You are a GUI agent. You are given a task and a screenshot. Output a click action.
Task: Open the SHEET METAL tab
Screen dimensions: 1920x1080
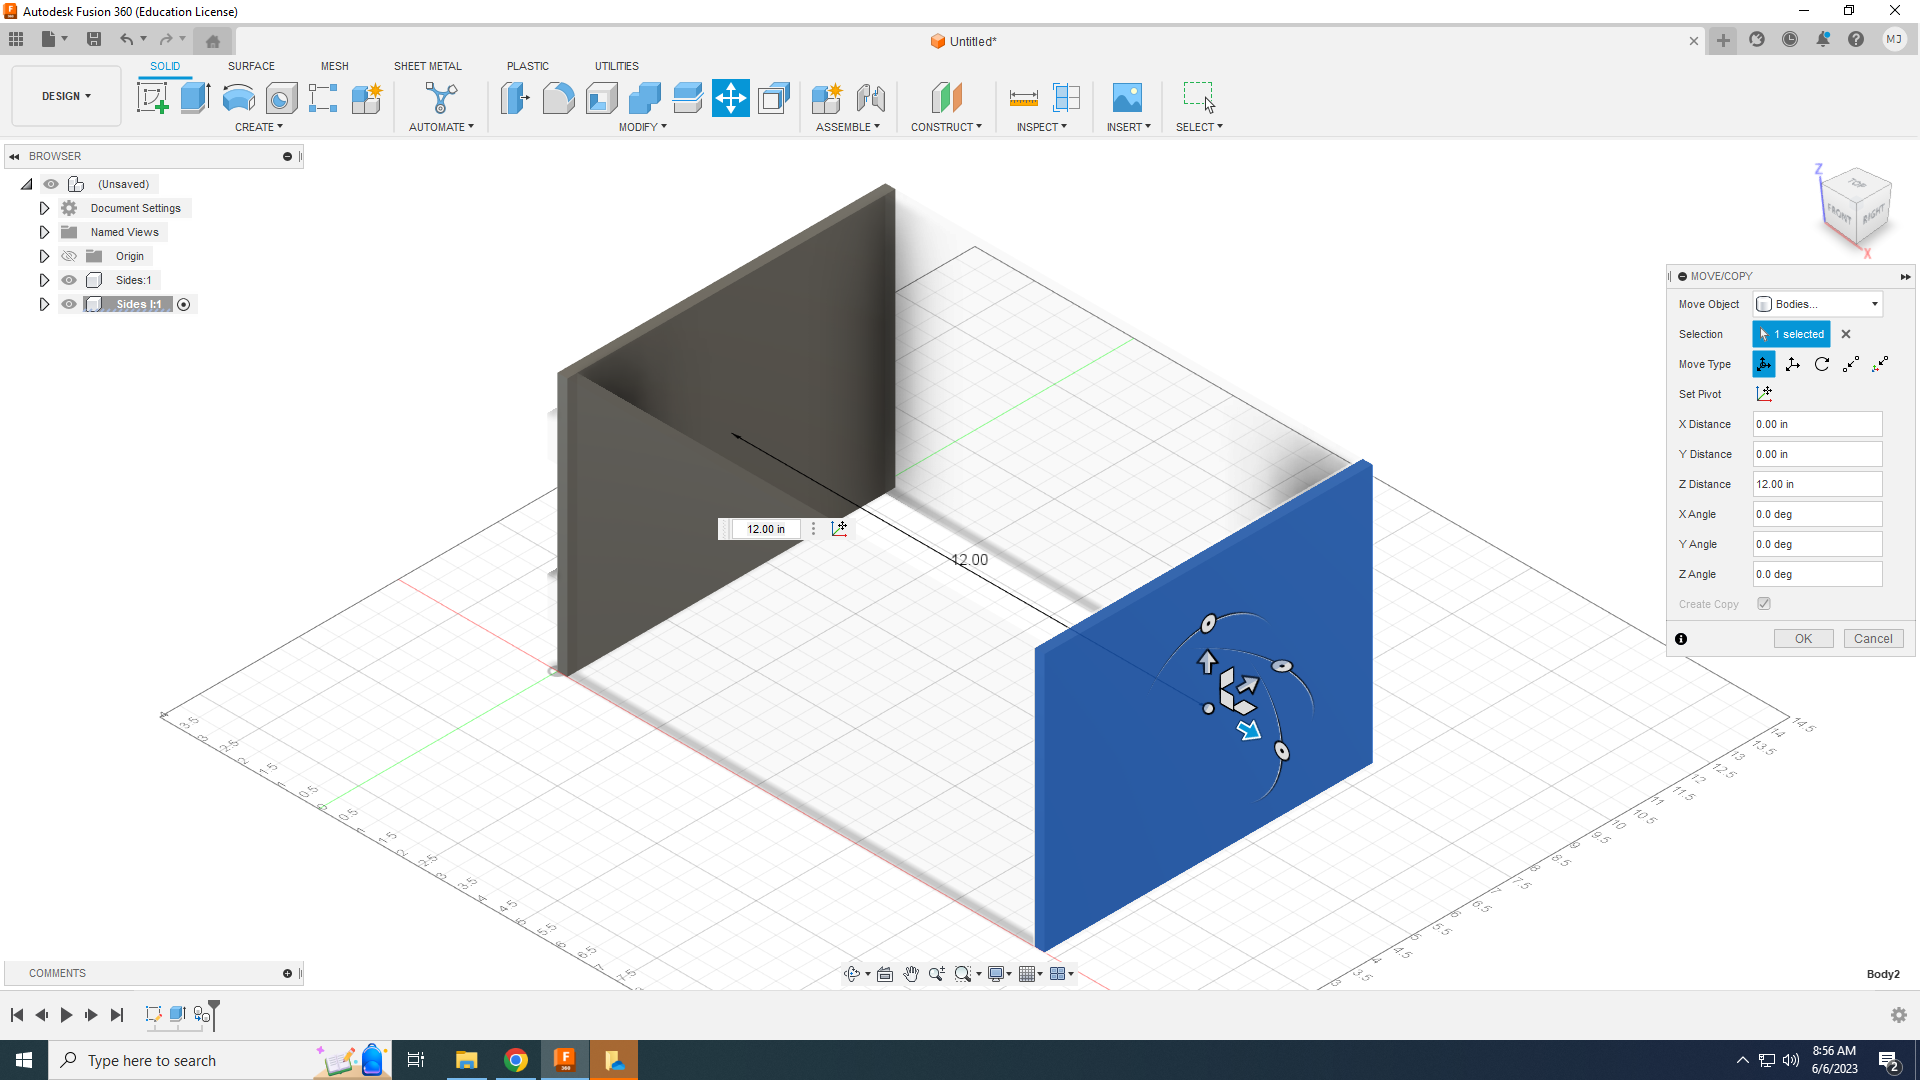click(427, 66)
